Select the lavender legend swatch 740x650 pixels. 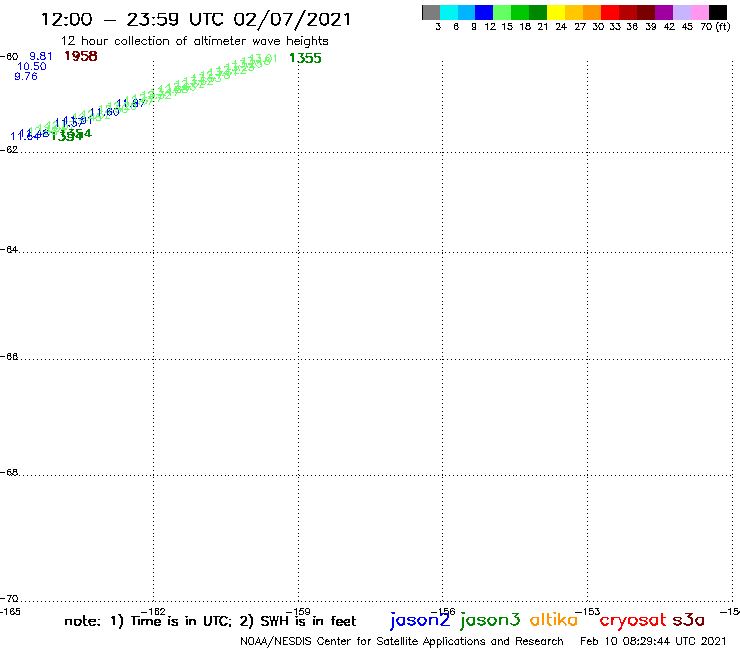[x=682, y=12]
